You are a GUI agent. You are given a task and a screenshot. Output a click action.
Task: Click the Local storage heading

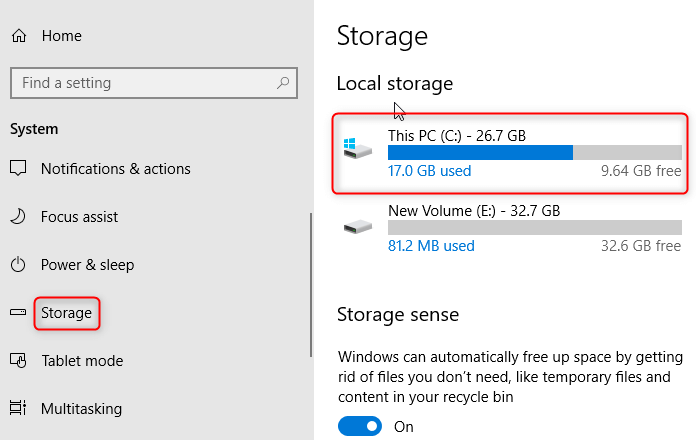(x=395, y=83)
